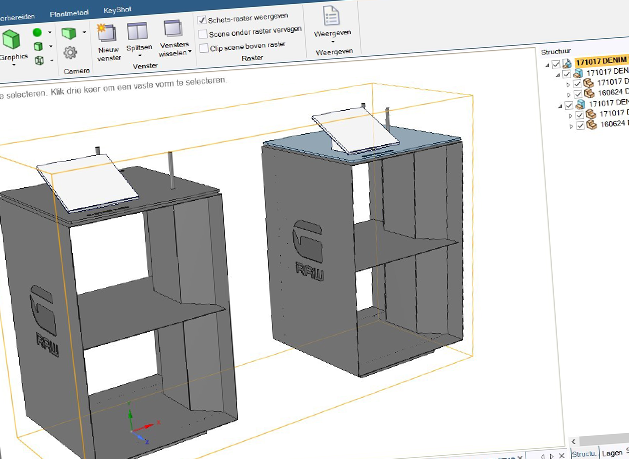Collapse the root 171017 DENIM tree node

[548, 65]
